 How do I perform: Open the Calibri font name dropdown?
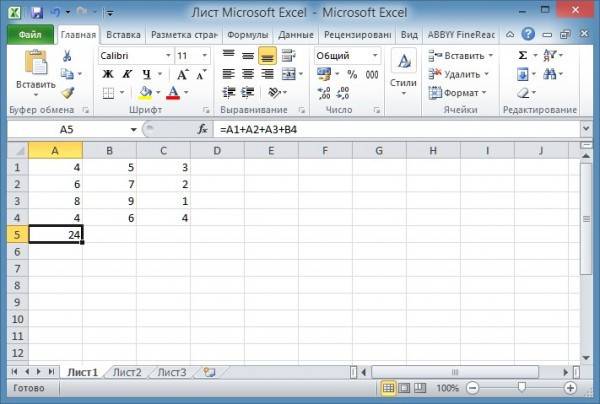[x=164, y=56]
